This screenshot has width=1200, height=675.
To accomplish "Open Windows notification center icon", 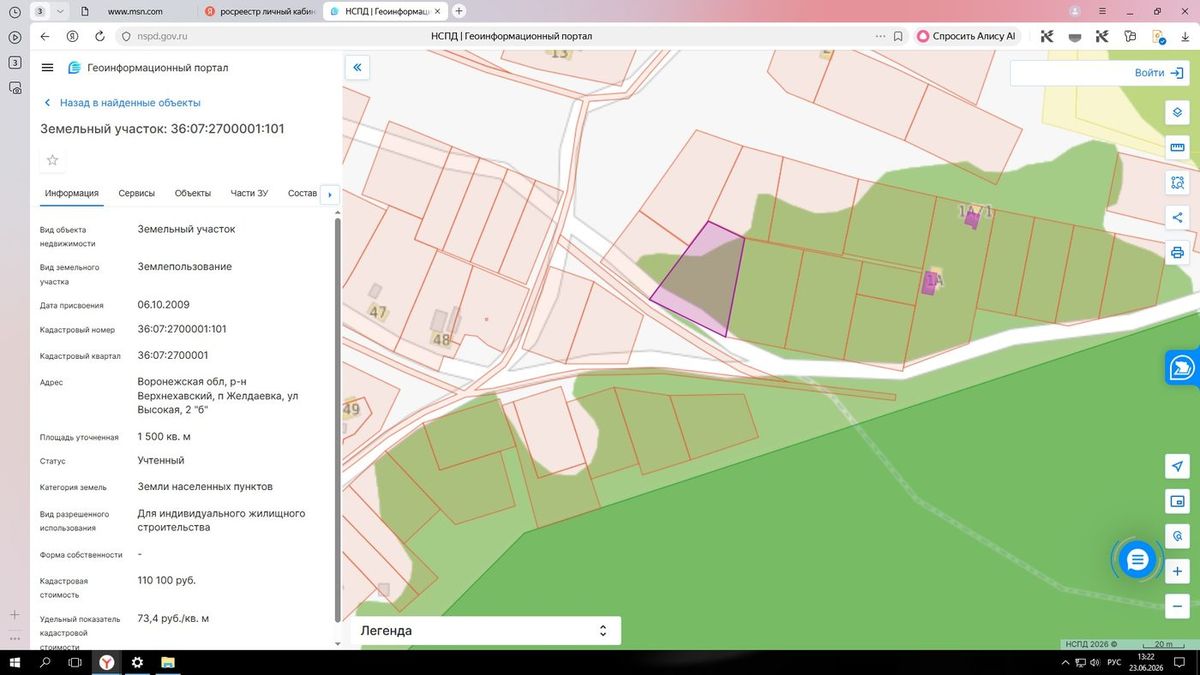I will pyautogui.click(x=1180, y=663).
